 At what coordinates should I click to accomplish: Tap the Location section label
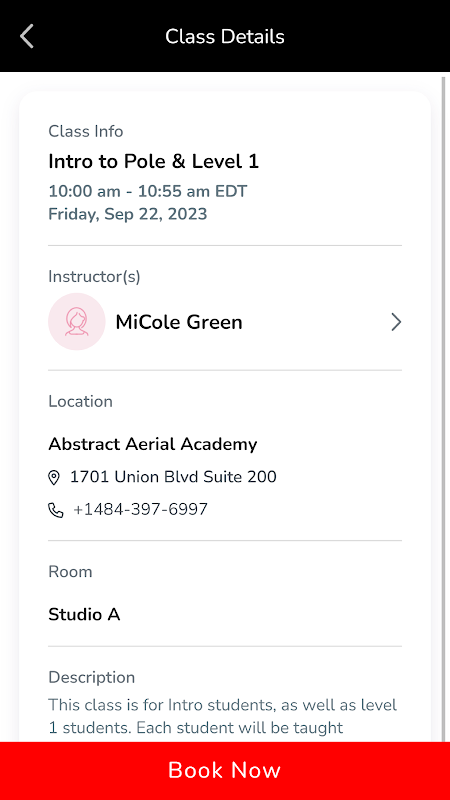tap(81, 402)
